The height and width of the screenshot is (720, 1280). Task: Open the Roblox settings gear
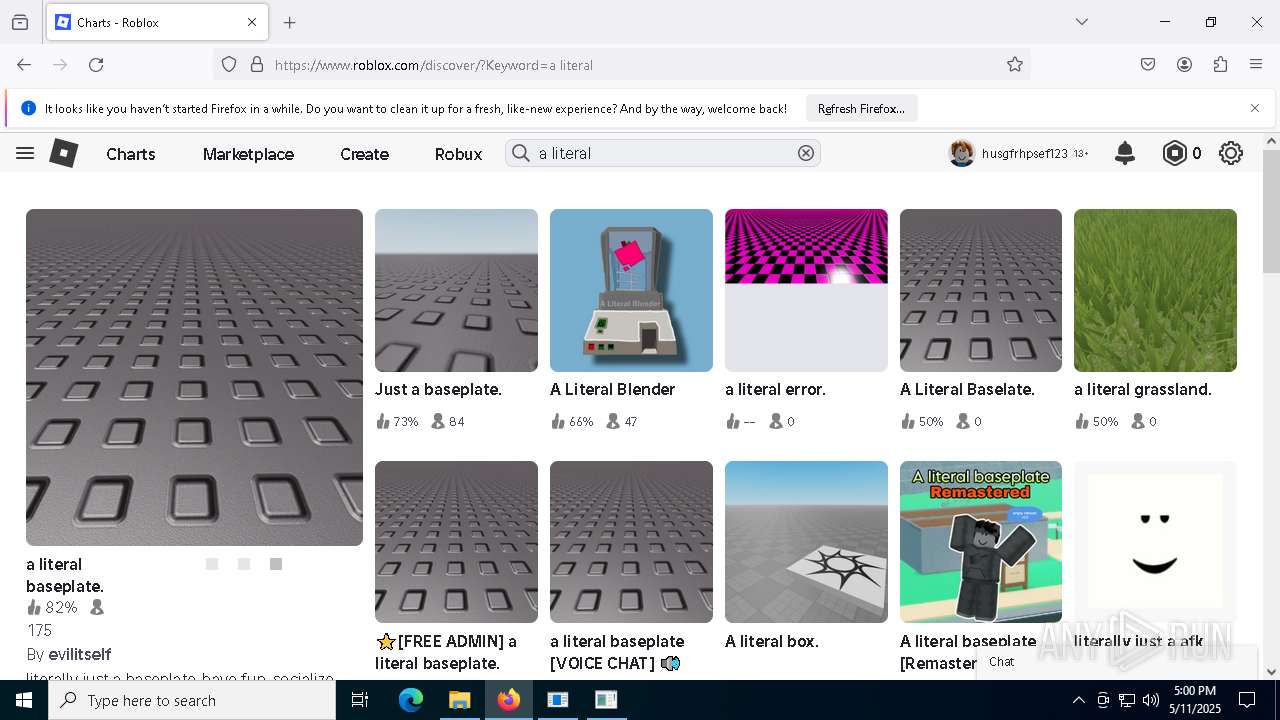tap(1231, 153)
